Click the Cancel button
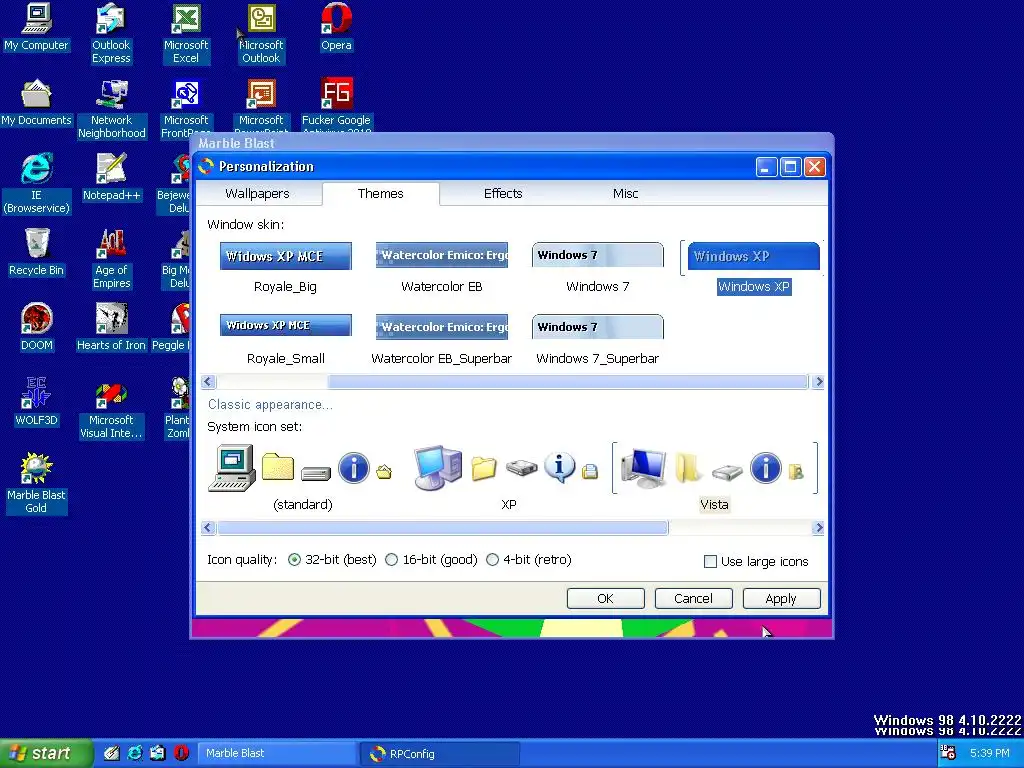 point(694,598)
